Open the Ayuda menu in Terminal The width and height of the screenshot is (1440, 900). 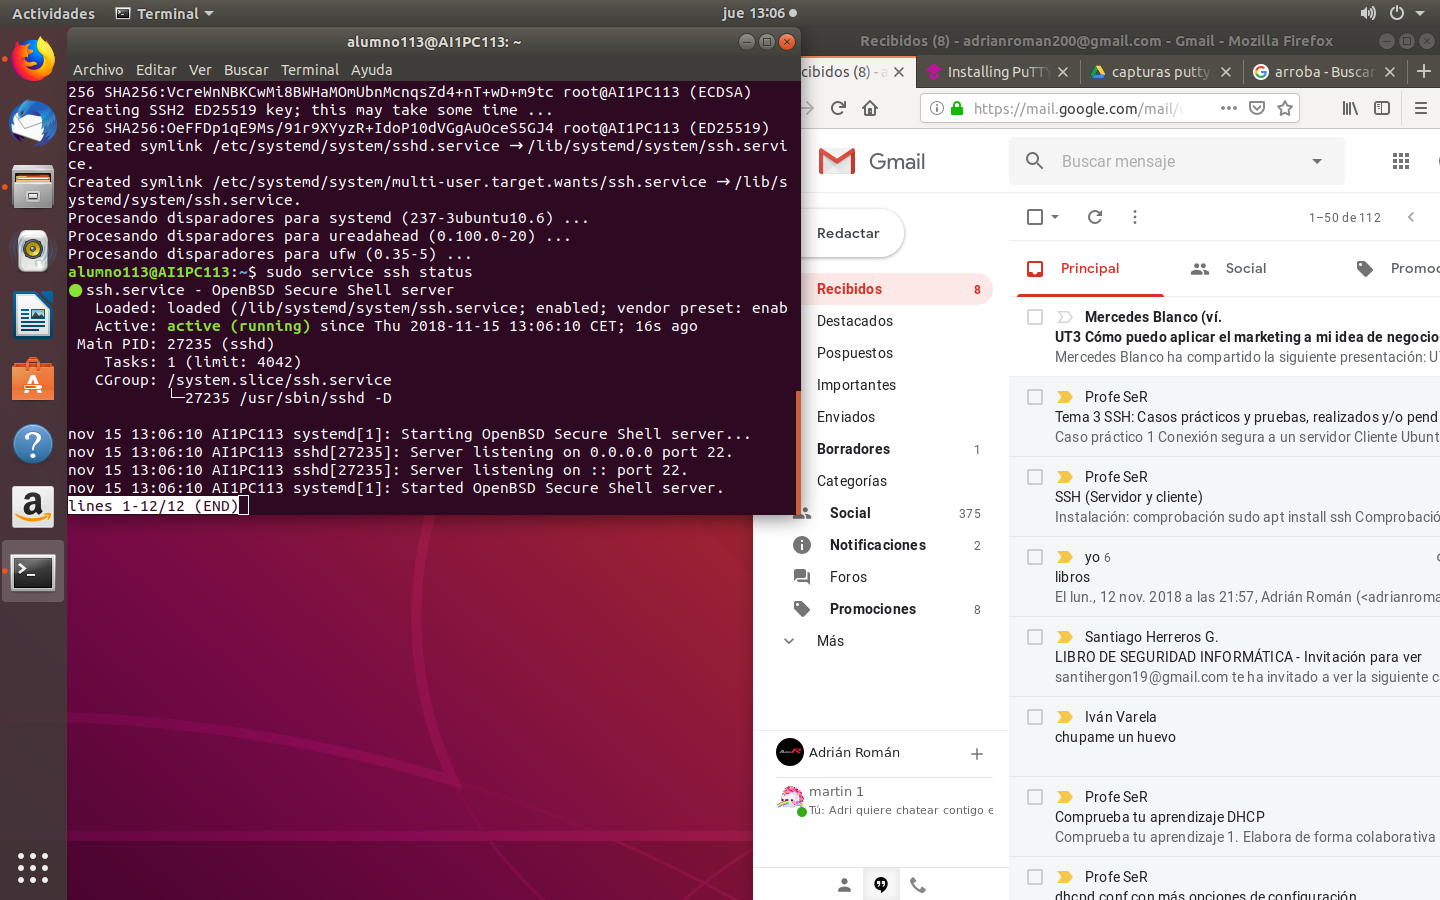pos(371,70)
